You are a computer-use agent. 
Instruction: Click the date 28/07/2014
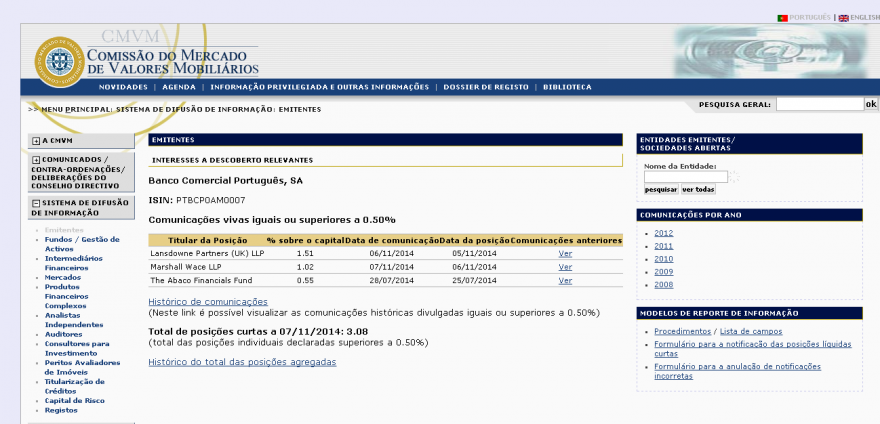pos(391,280)
